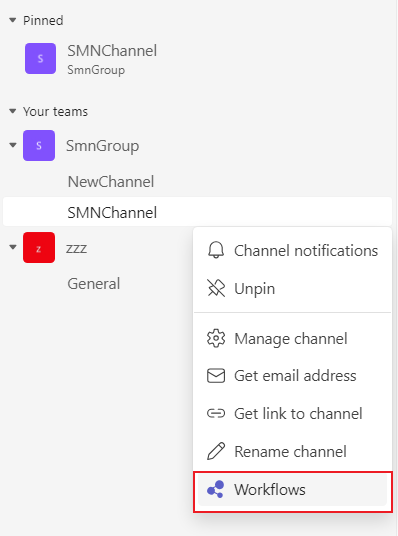
Task: Click the purple SmnGroup team avatar
Action: [x=39, y=145]
